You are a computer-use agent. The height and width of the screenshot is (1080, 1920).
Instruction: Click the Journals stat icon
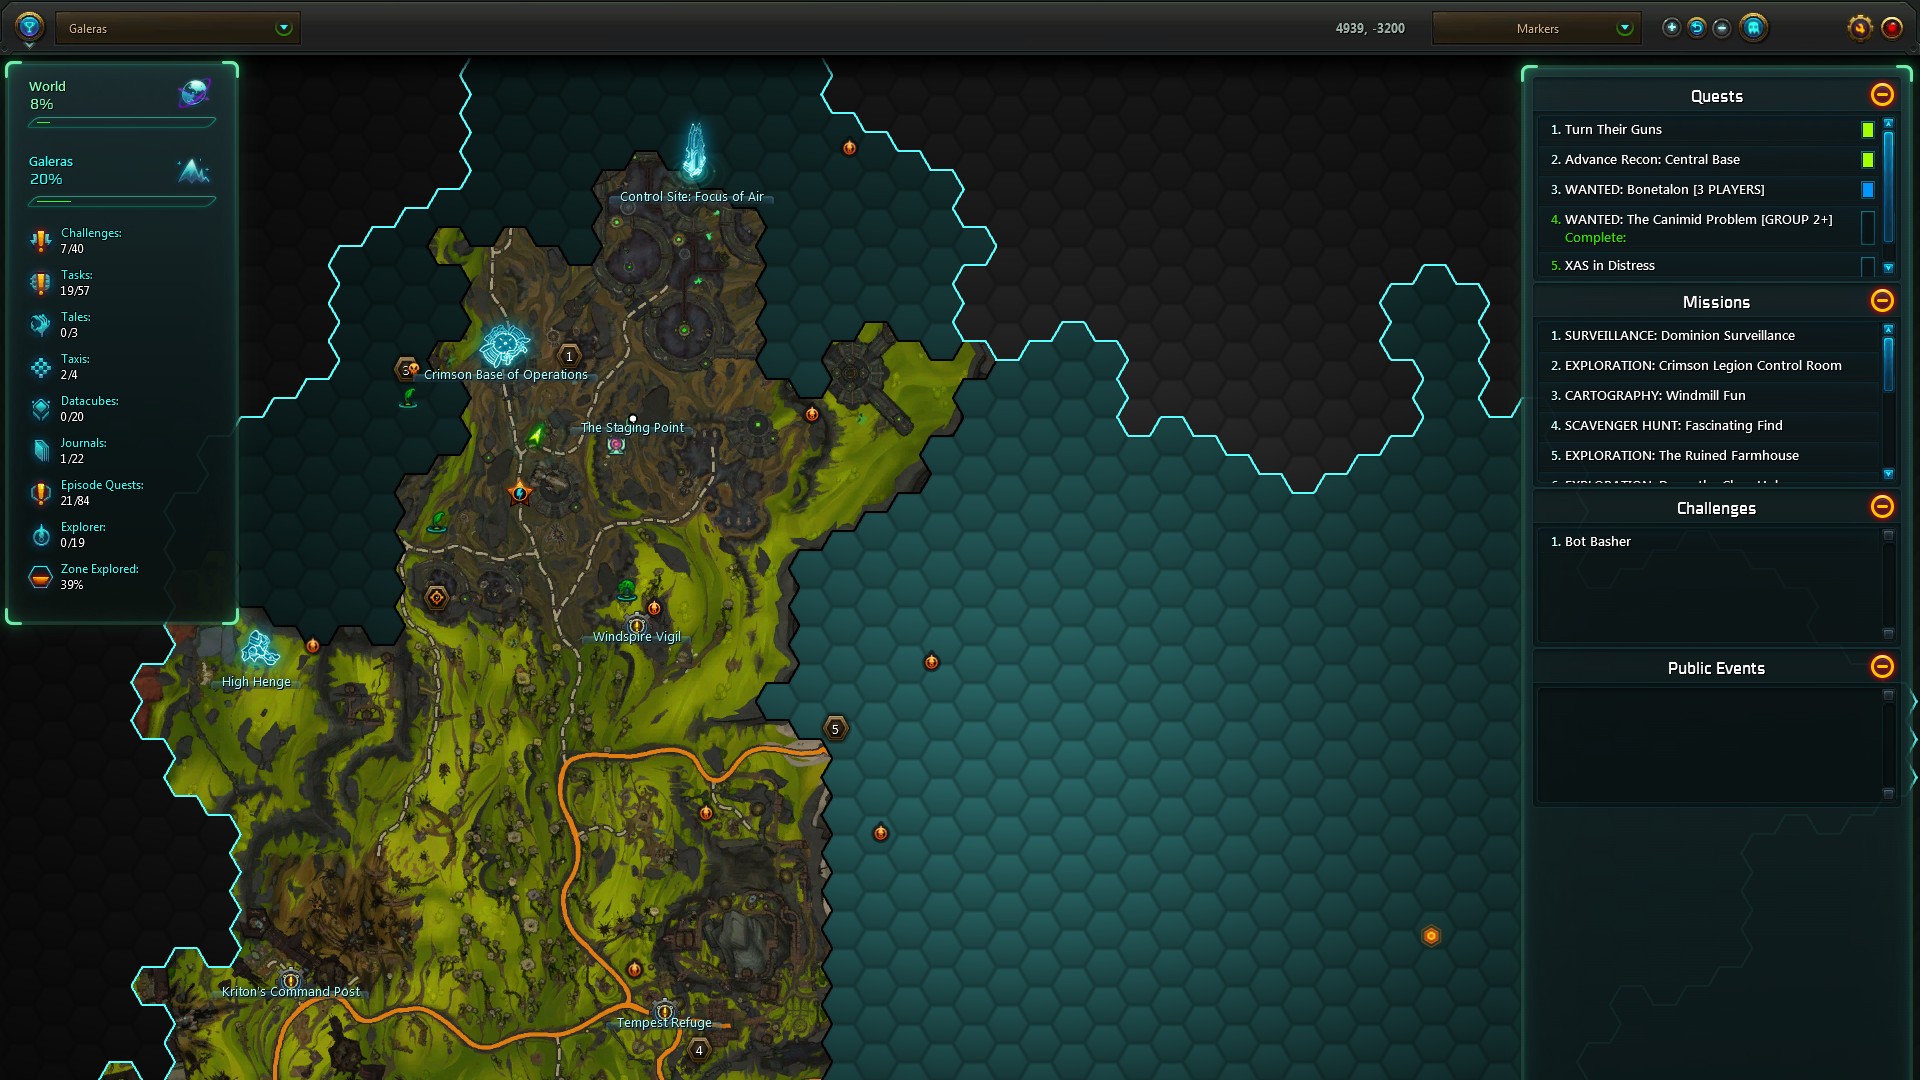pyautogui.click(x=40, y=451)
